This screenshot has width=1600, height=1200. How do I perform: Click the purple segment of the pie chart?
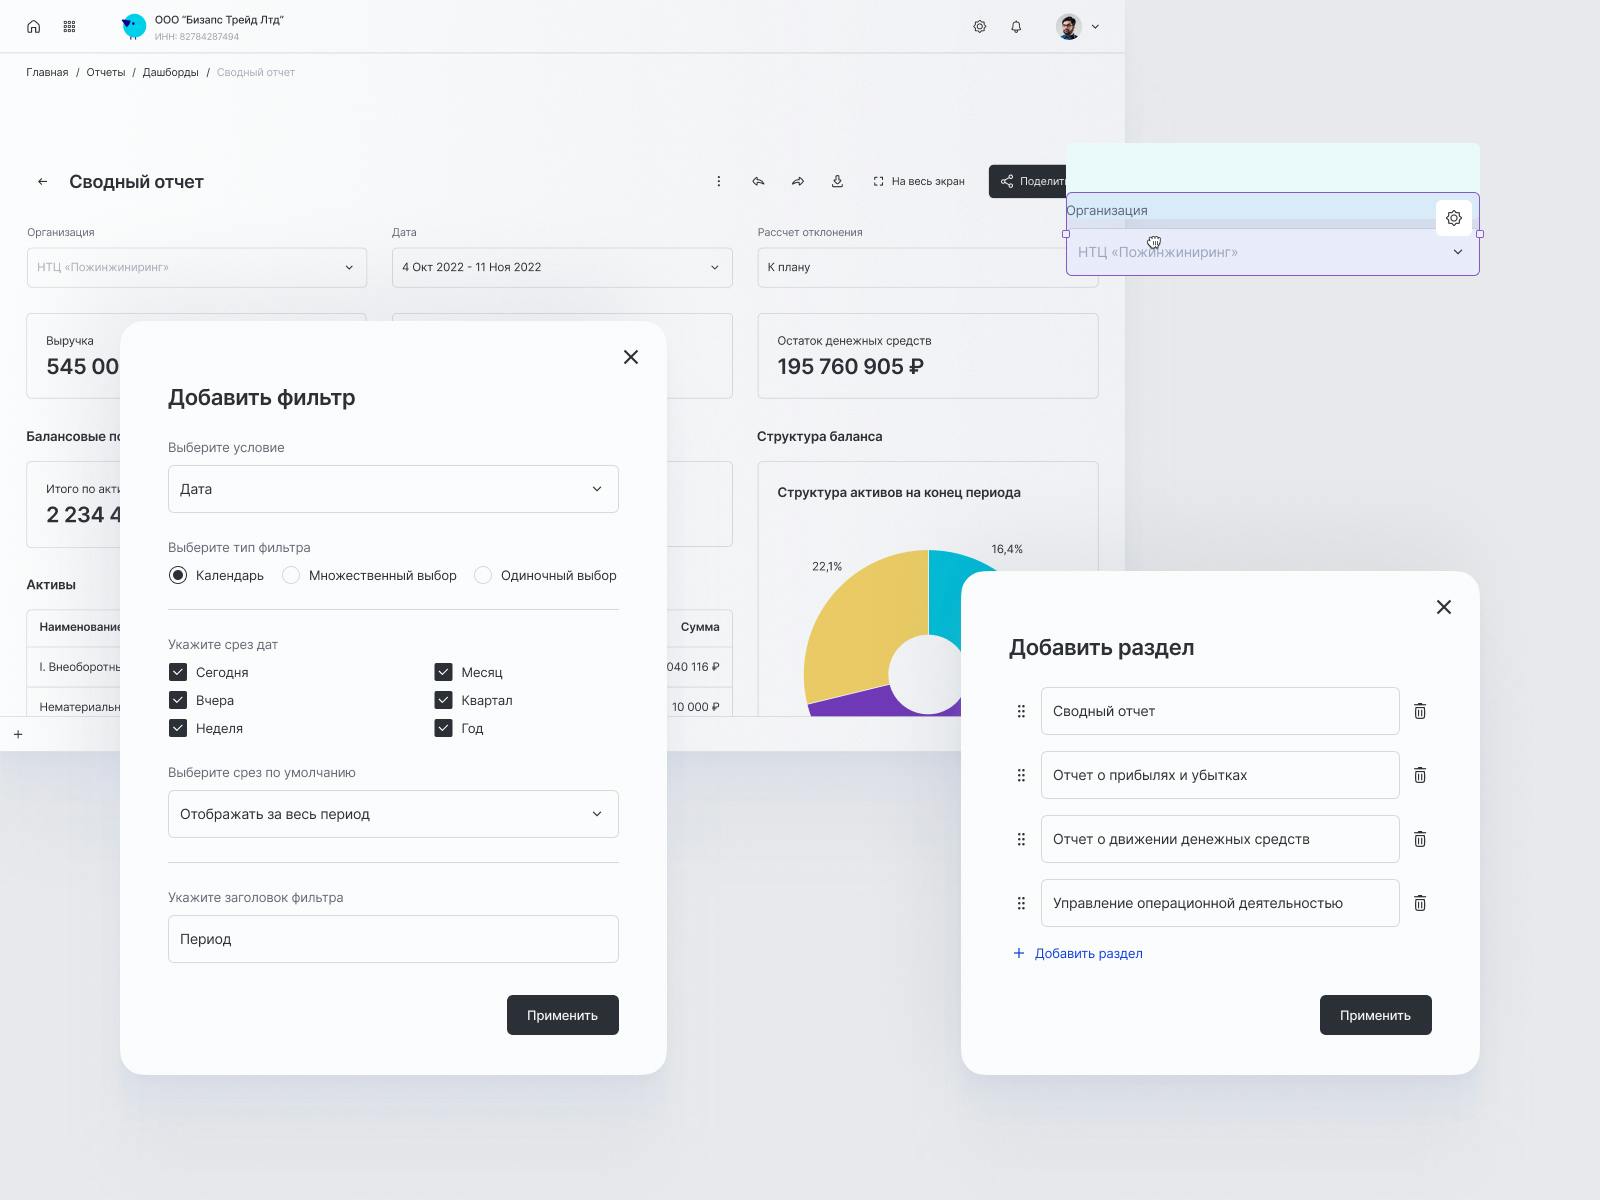(x=880, y=703)
